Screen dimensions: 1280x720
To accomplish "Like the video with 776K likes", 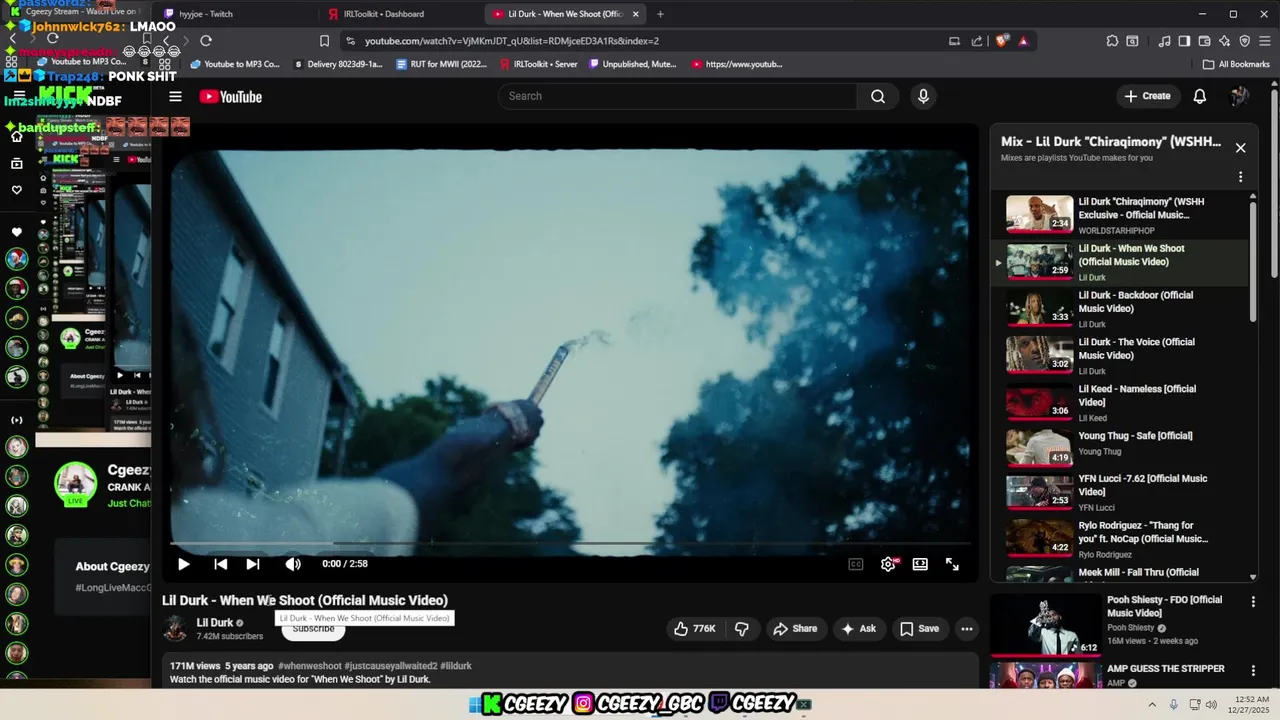I will coord(695,629).
